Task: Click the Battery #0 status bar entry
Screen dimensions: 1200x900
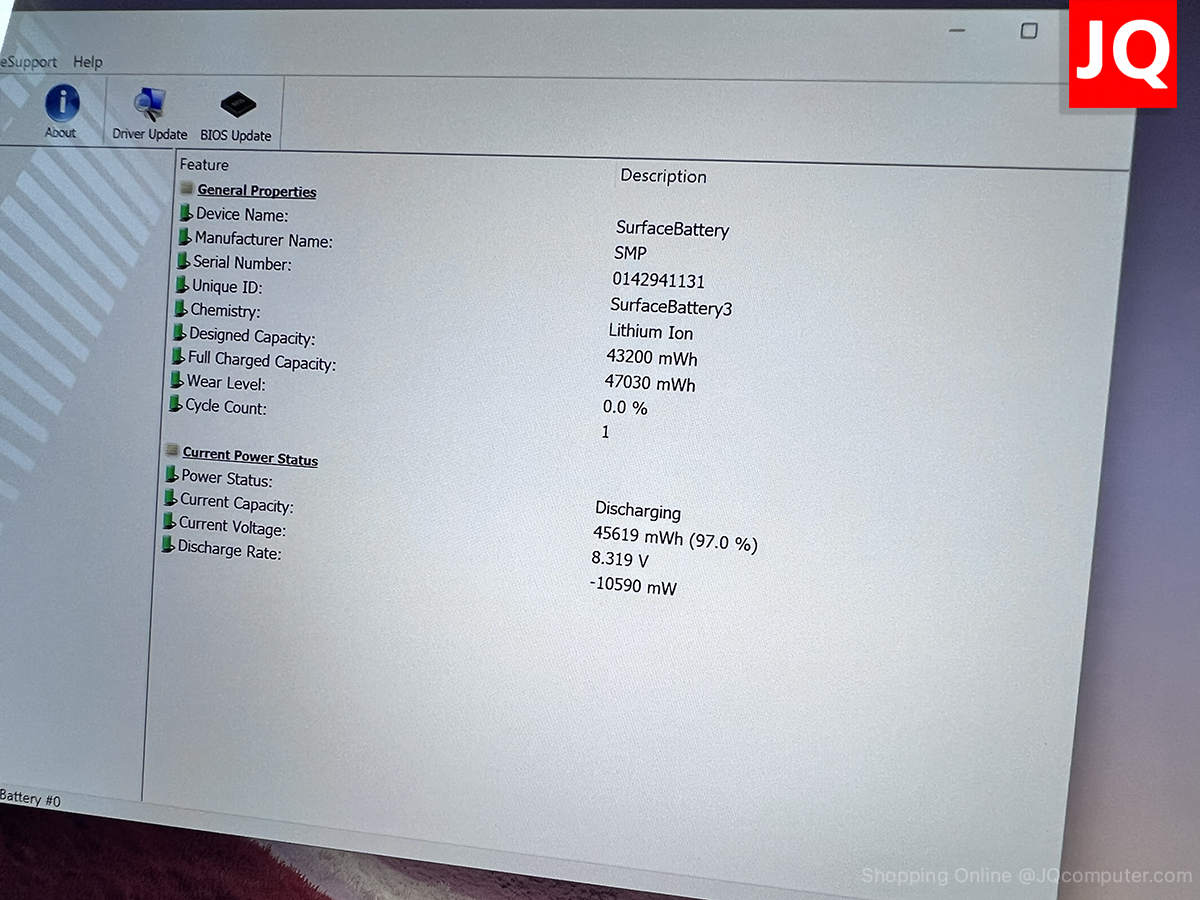Action: pyautogui.click(x=30, y=799)
